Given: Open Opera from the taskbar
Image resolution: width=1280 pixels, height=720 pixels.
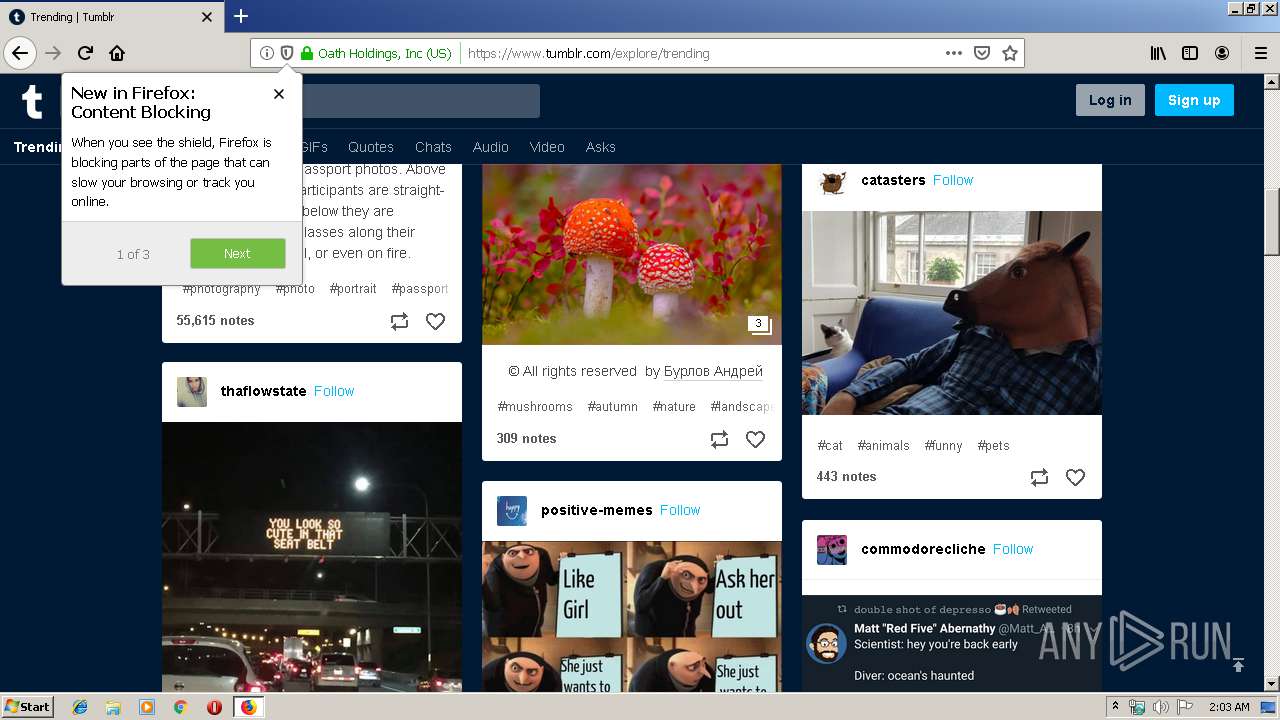Looking at the screenshot, I should (x=214, y=707).
